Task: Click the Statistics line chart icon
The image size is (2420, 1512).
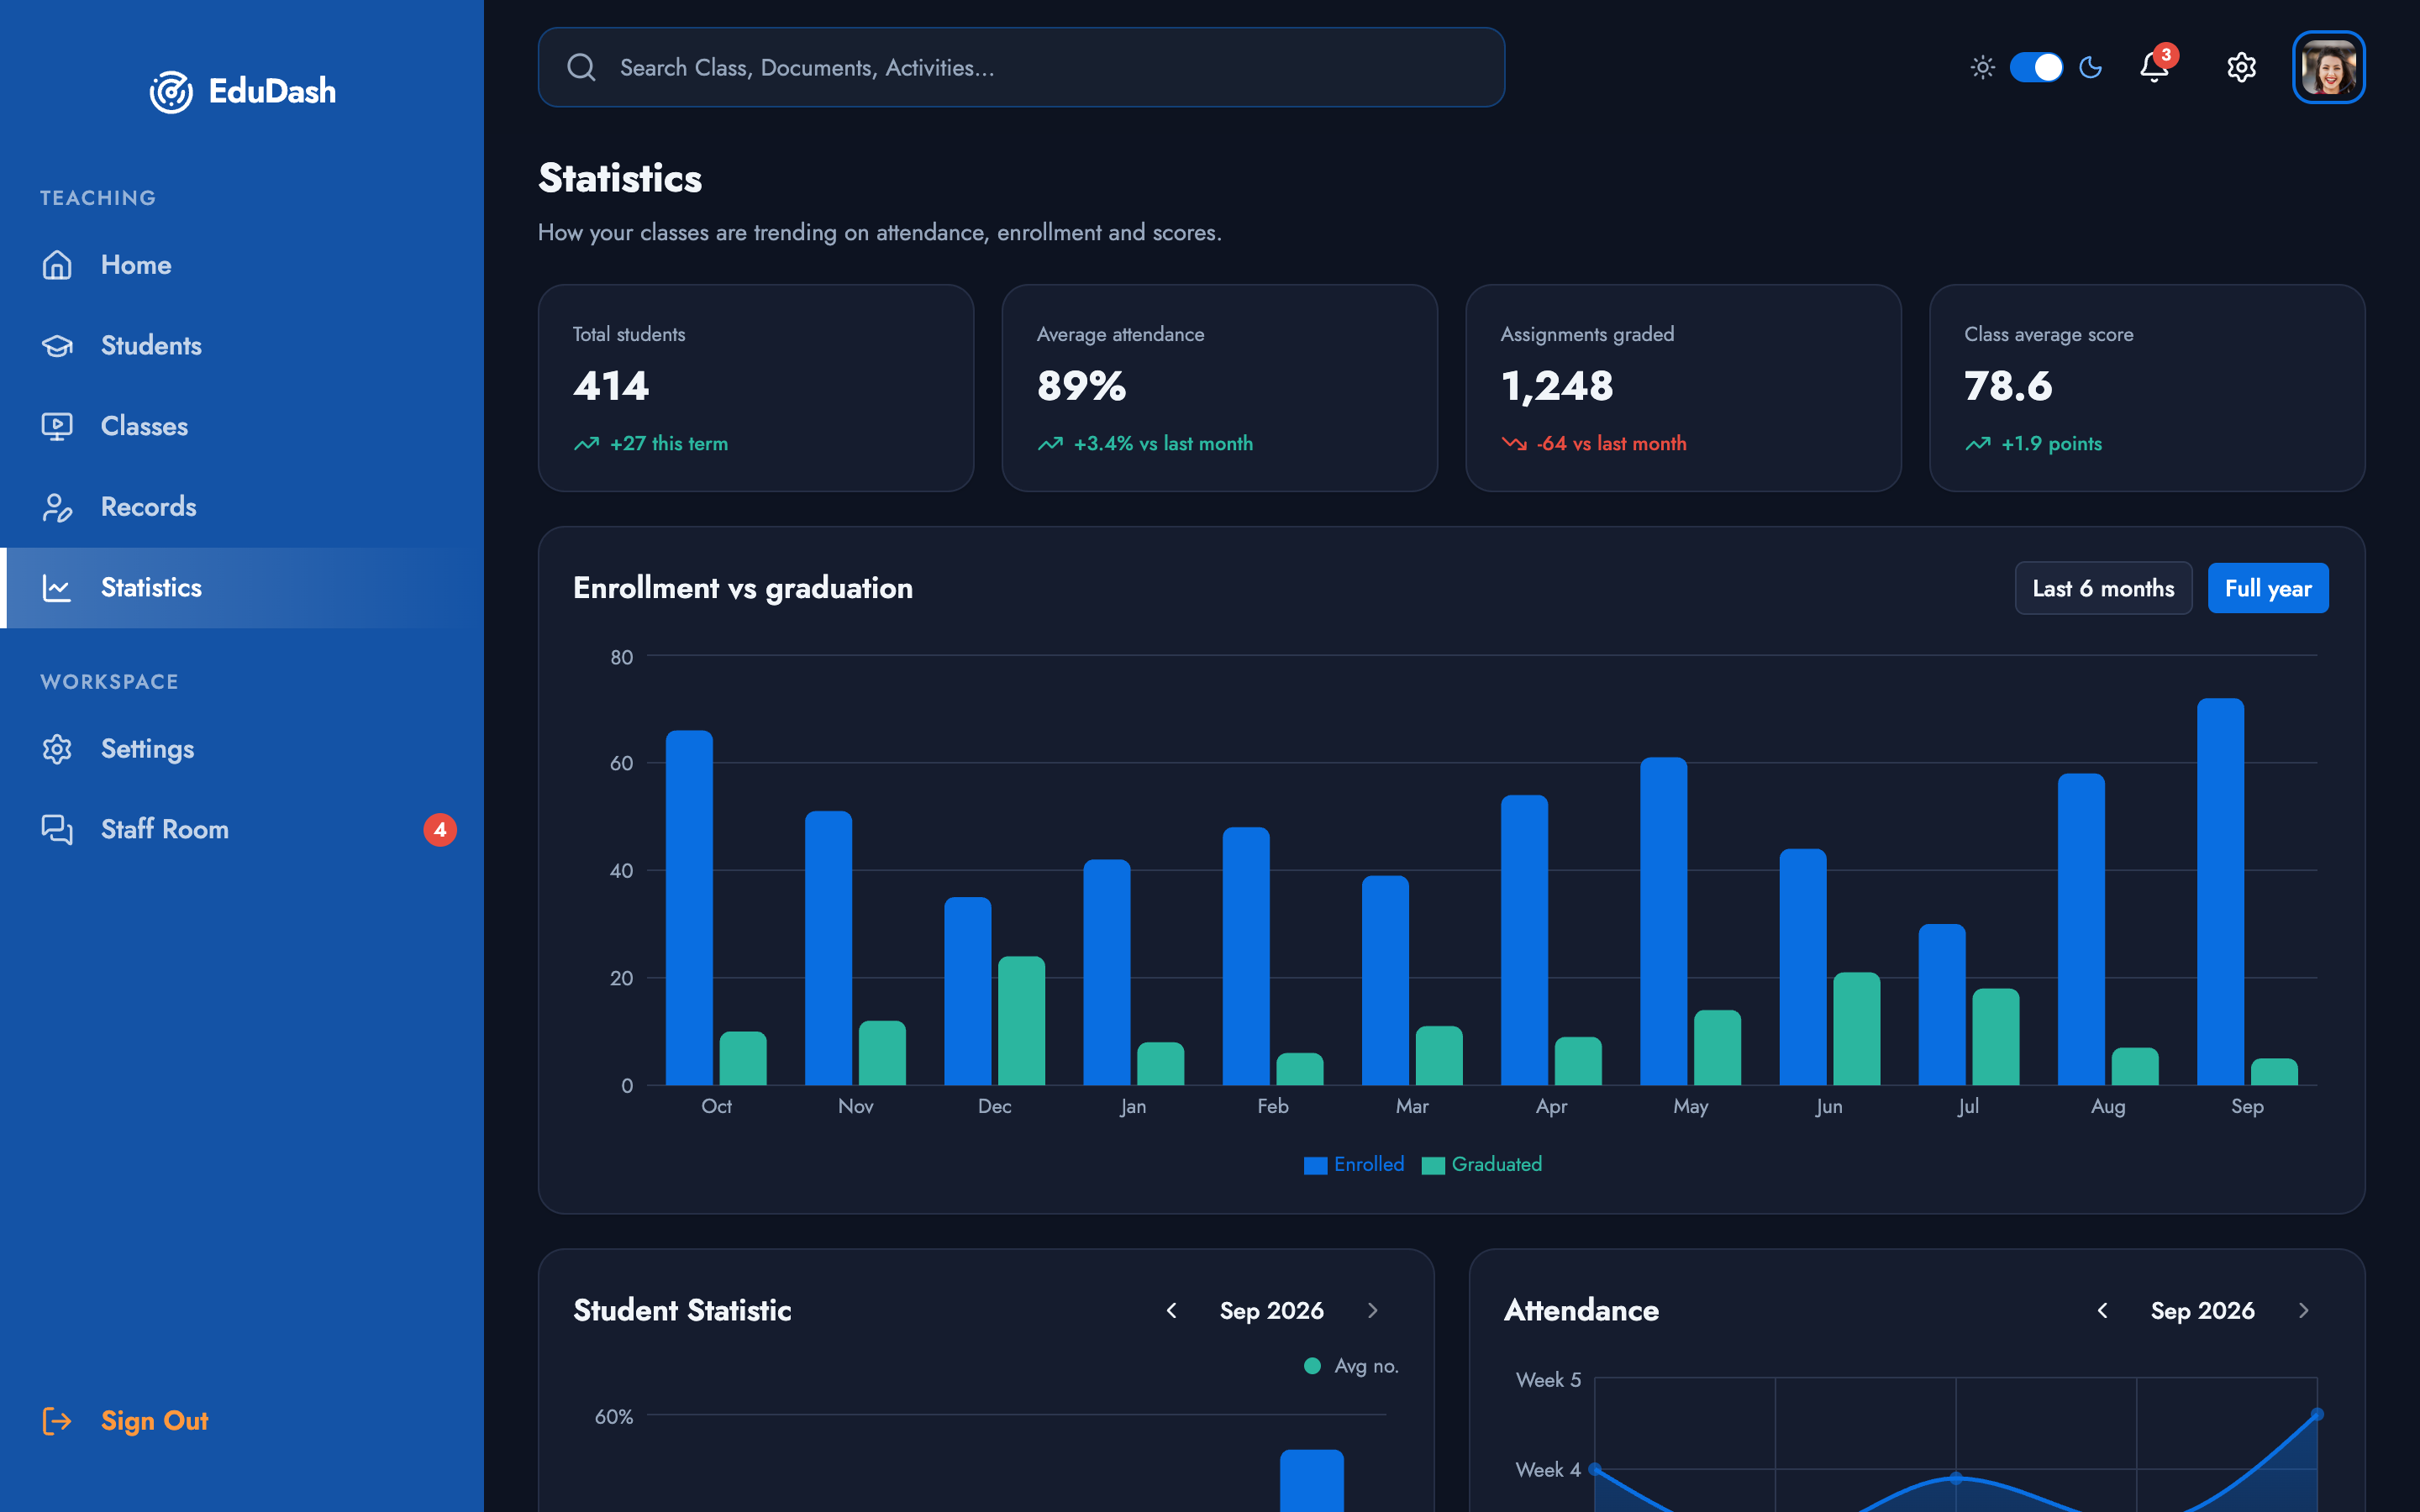Action: pyautogui.click(x=57, y=588)
